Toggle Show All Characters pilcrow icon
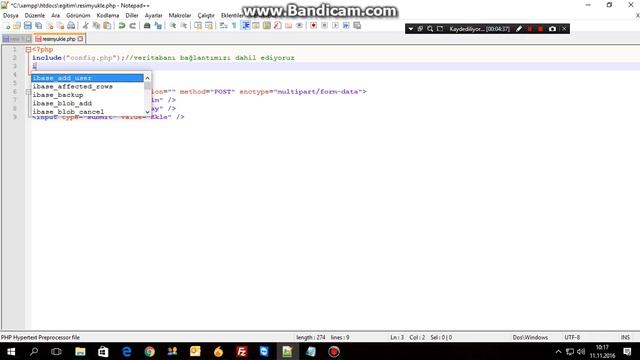 point(234,26)
